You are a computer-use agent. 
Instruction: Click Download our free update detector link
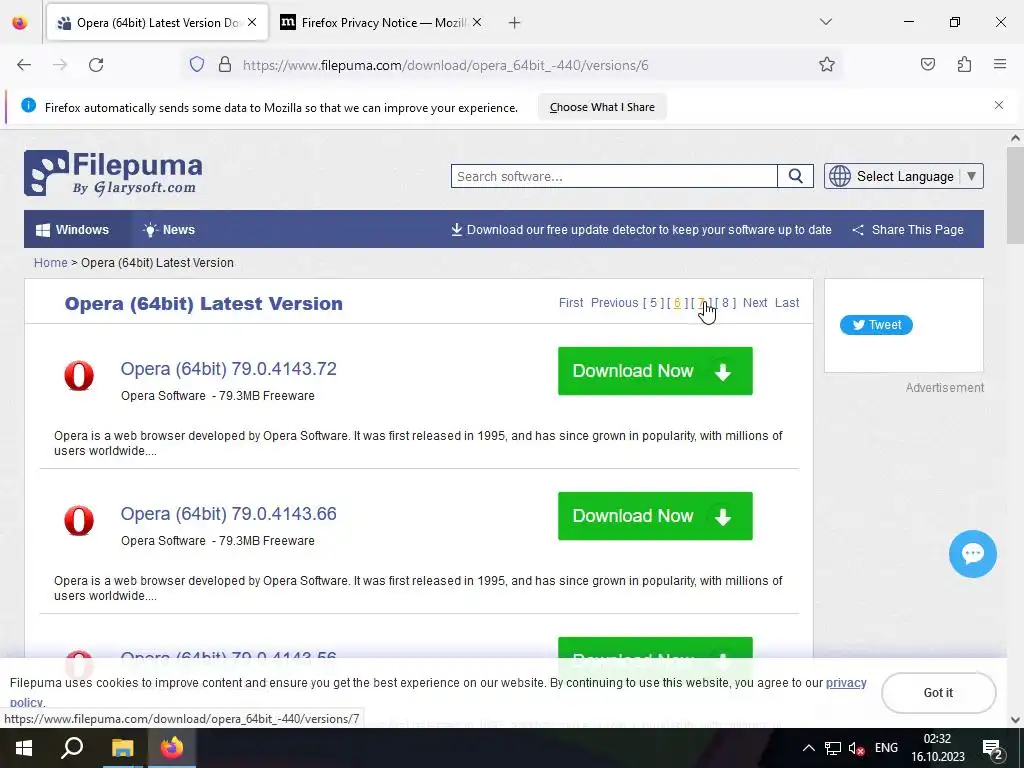click(x=641, y=230)
